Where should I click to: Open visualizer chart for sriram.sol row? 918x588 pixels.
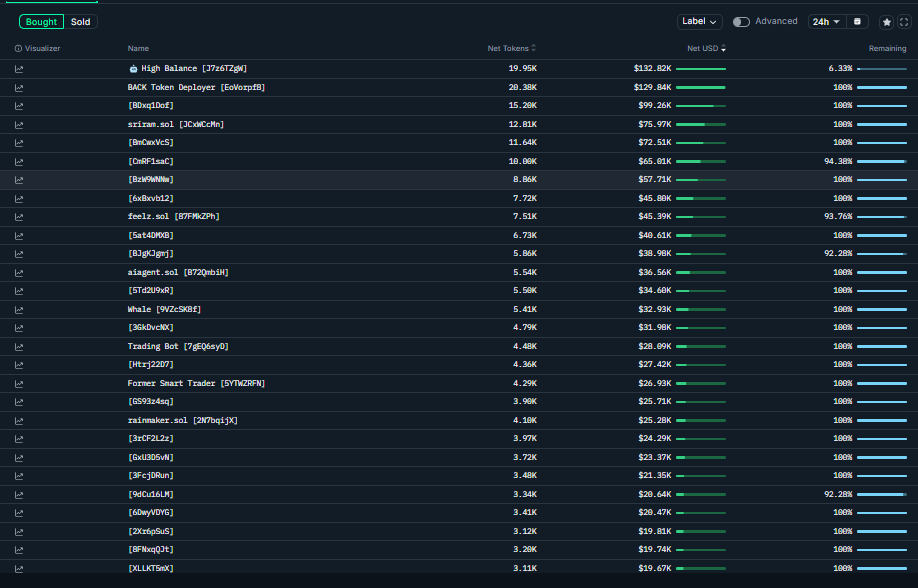19,125
